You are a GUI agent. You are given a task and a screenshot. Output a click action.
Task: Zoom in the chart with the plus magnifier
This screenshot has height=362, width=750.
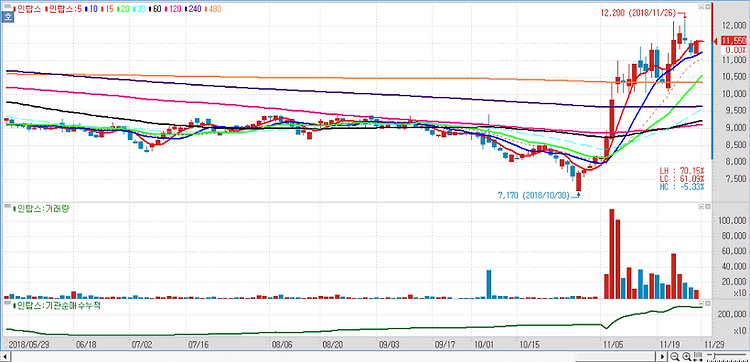(687, 357)
